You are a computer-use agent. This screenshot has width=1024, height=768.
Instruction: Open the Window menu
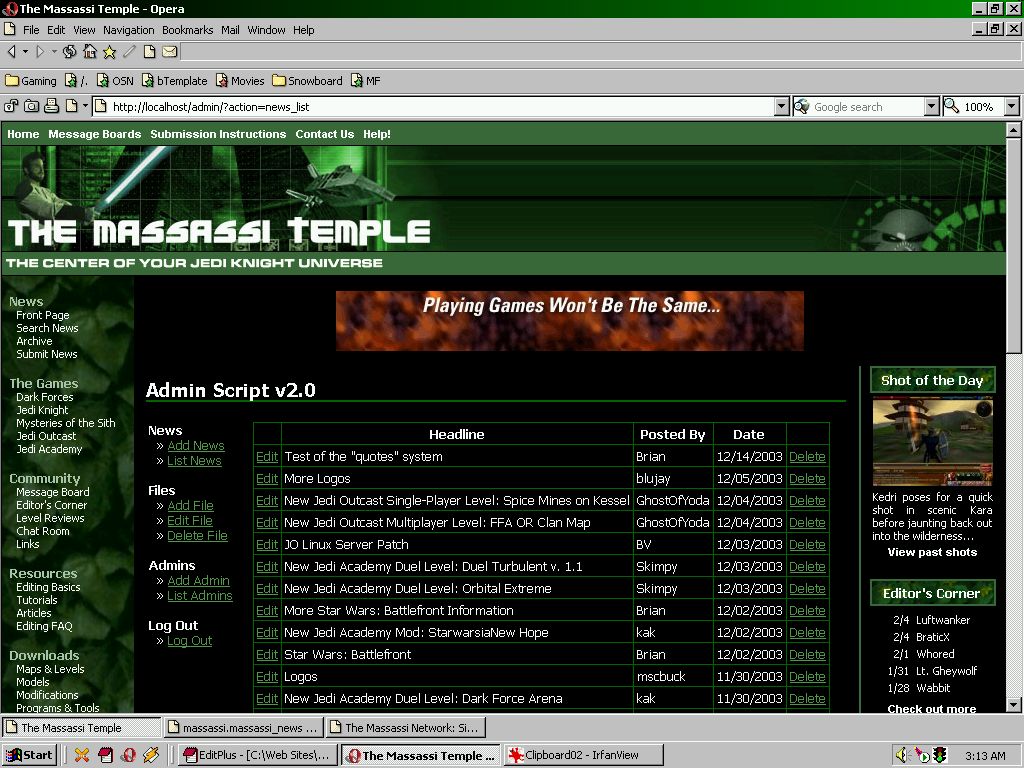(266, 30)
